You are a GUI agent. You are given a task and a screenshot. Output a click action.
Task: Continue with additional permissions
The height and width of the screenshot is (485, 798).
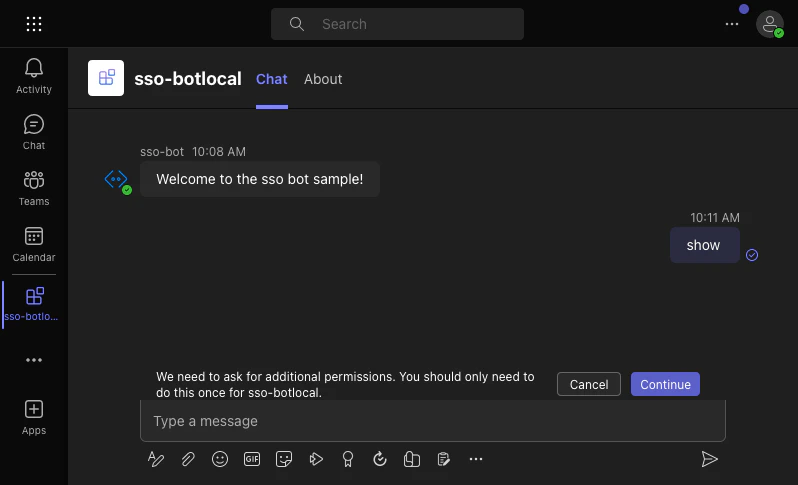coord(665,384)
